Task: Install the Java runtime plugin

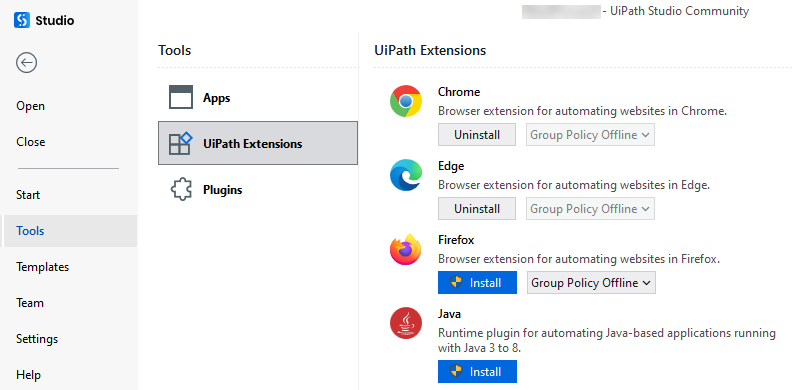Action: click(x=477, y=372)
